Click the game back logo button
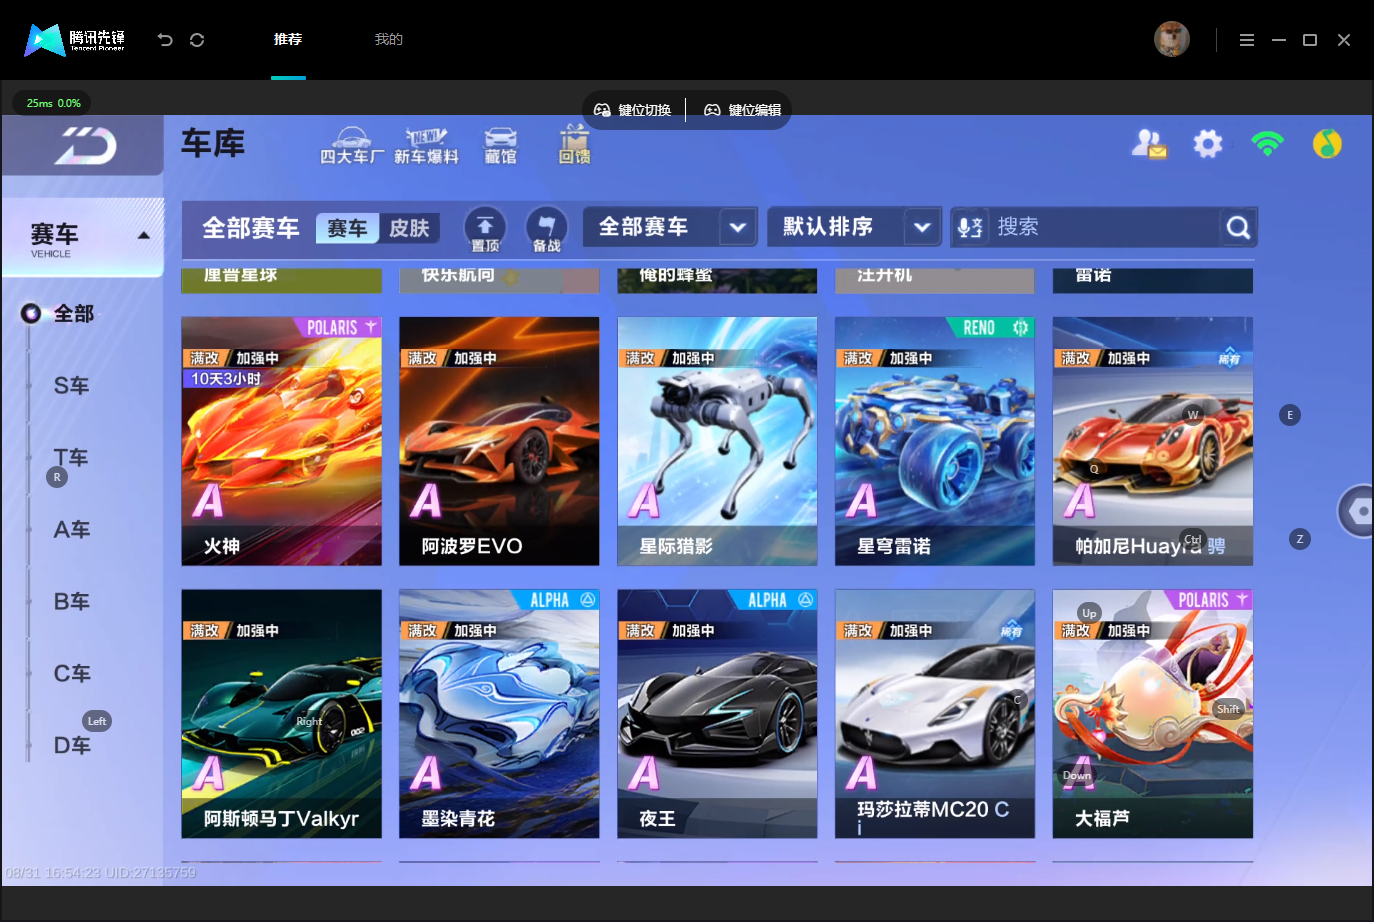 pyautogui.click(x=83, y=146)
